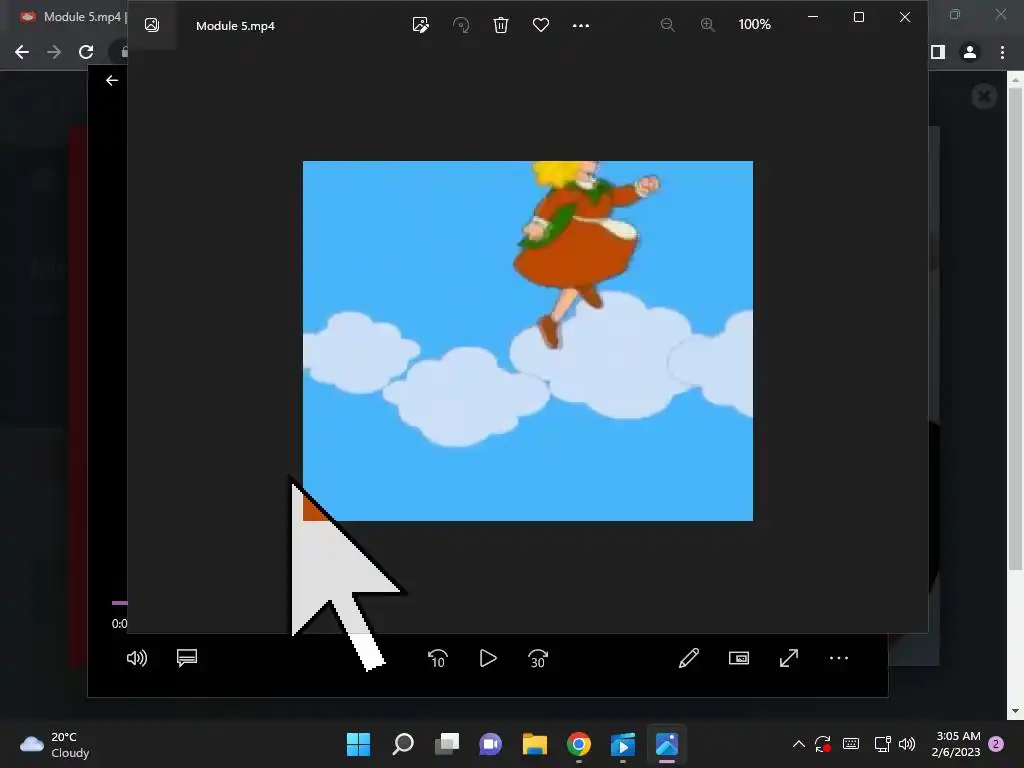This screenshot has height=768, width=1024.
Task: Open notifications badge showing 2
Action: tap(996, 744)
